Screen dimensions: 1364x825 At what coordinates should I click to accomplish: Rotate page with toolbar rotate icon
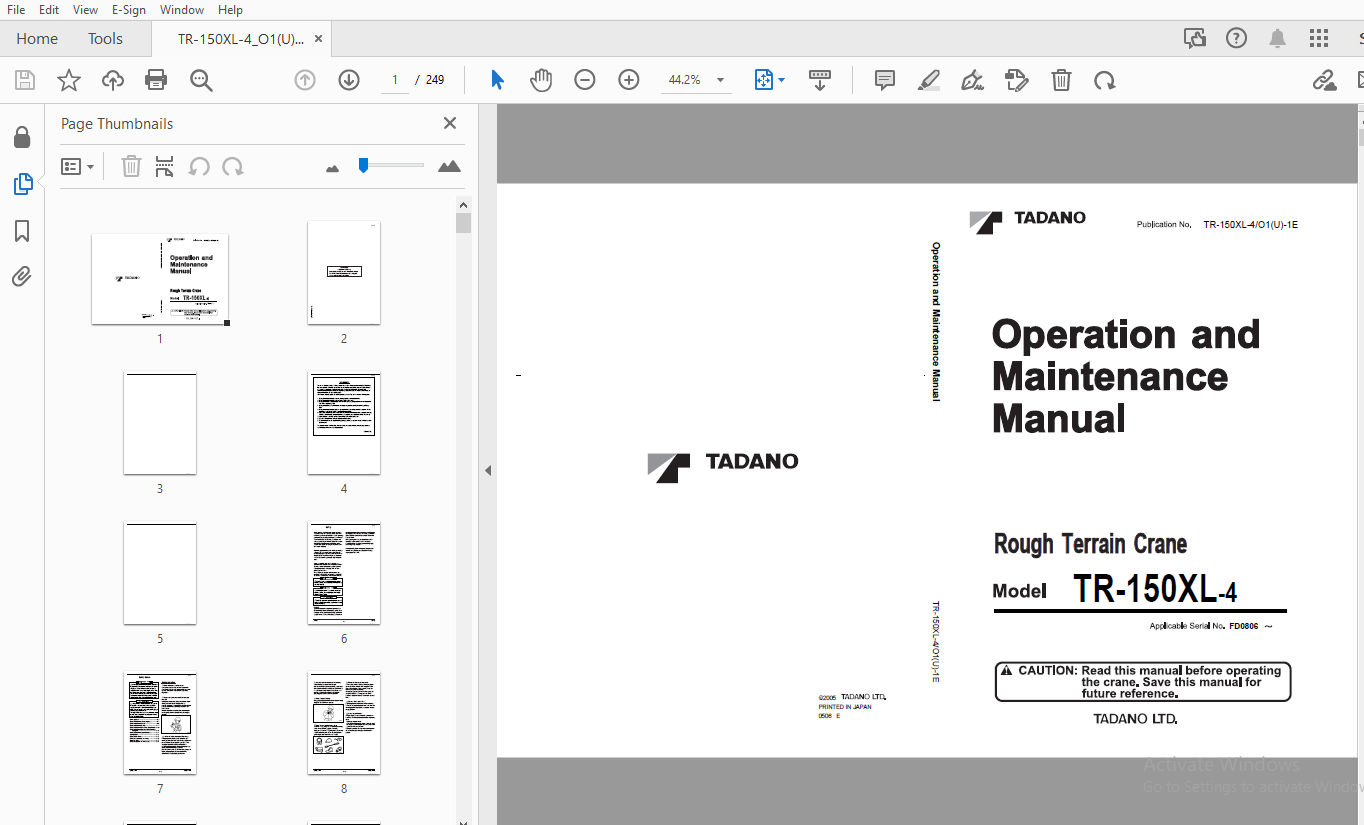tap(1104, 80)
